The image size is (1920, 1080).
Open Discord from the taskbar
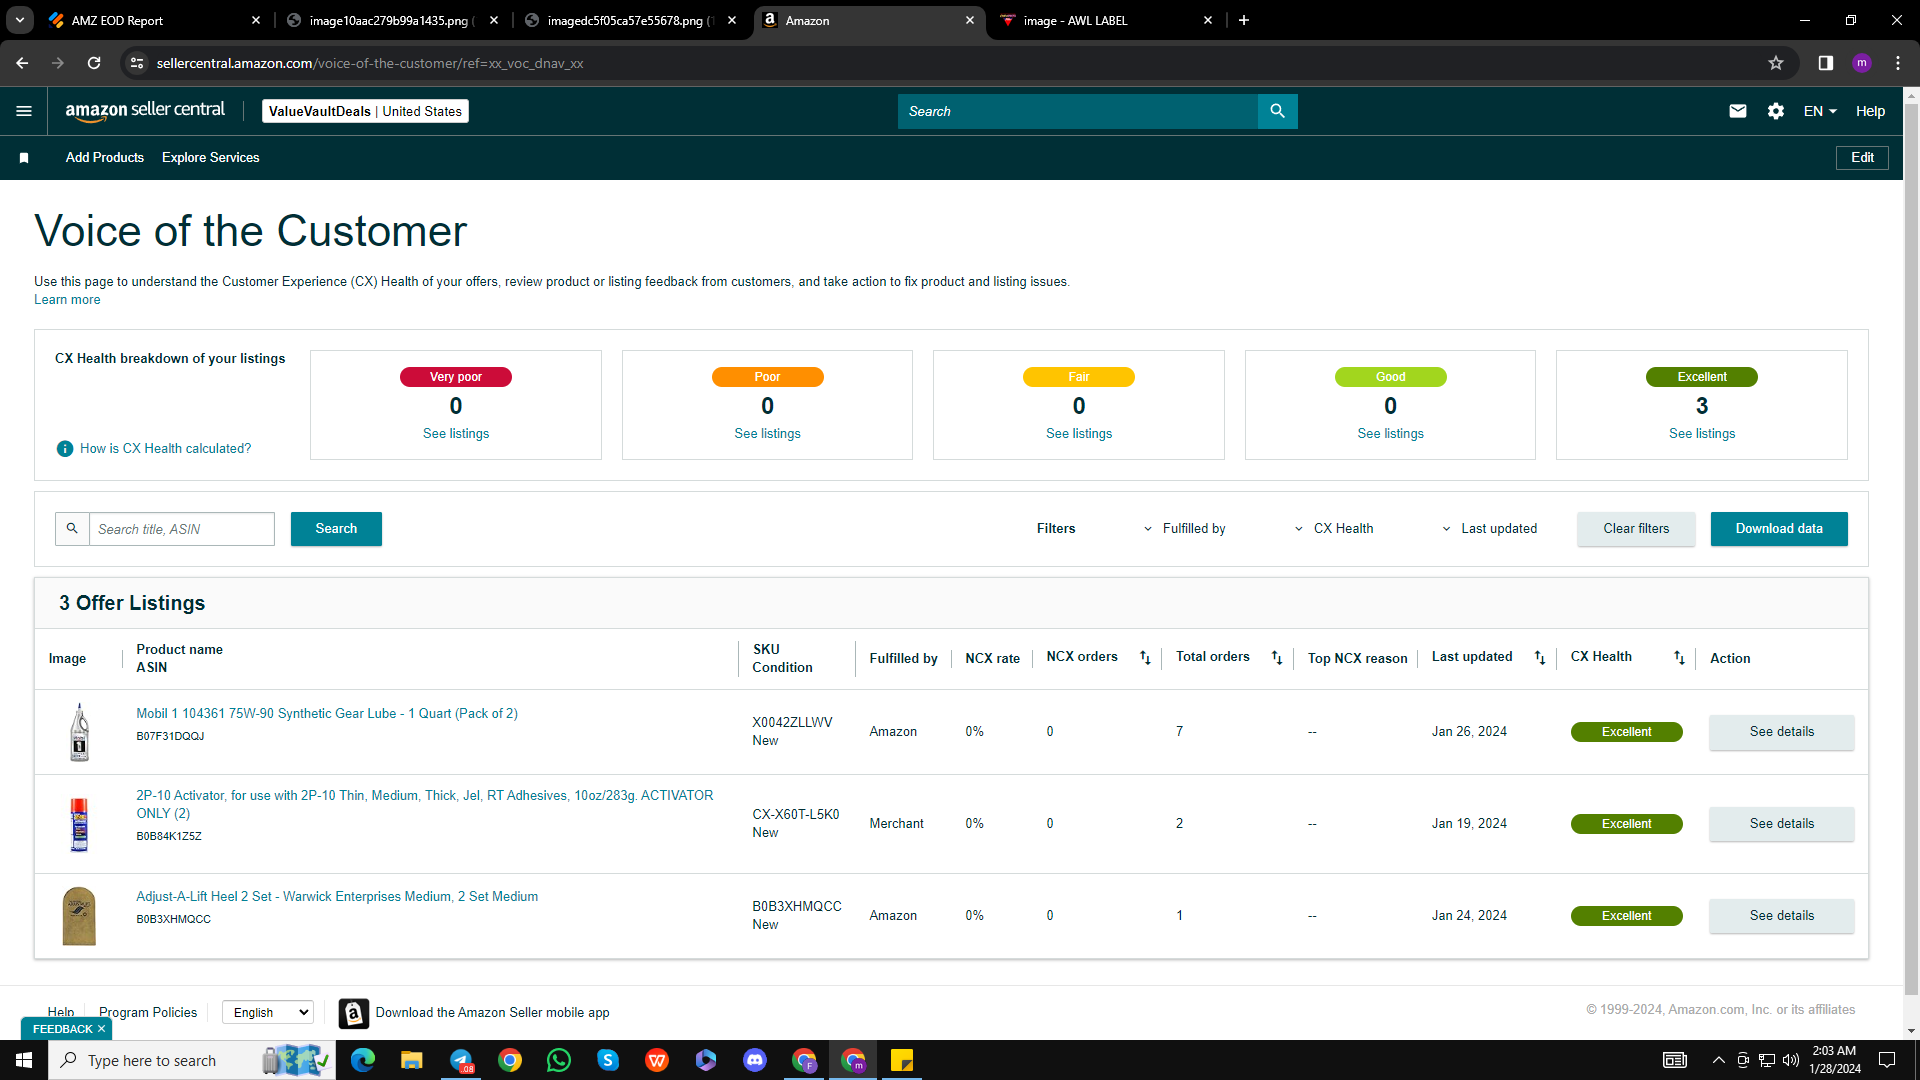755,1060
